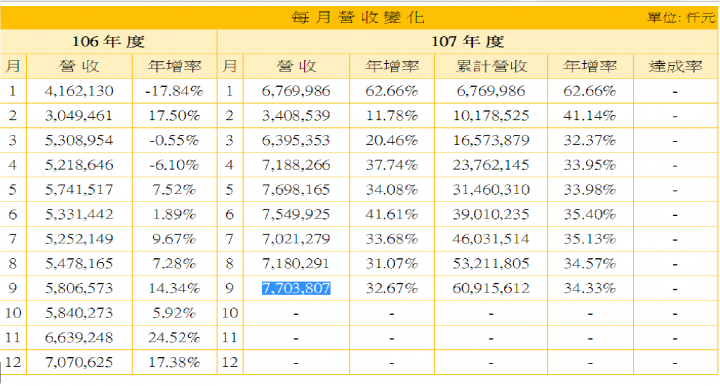Select growth rate 9.67%
Image resolution: width=720 pixels, height=386 pixels.
point(174,239)
